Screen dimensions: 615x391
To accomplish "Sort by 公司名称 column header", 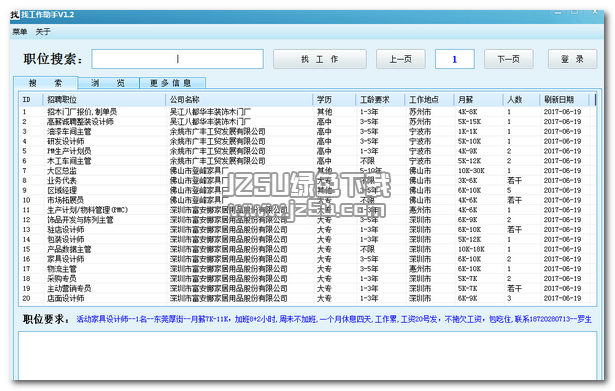I will tap(239, 100).
